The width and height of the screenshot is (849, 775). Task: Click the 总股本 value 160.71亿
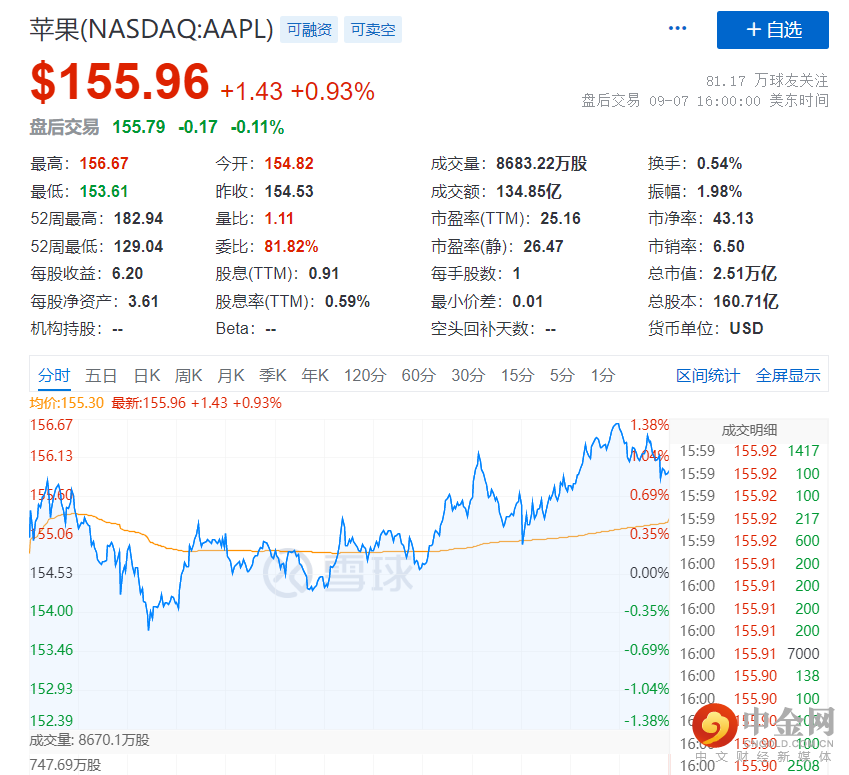[x=746, y=301]
